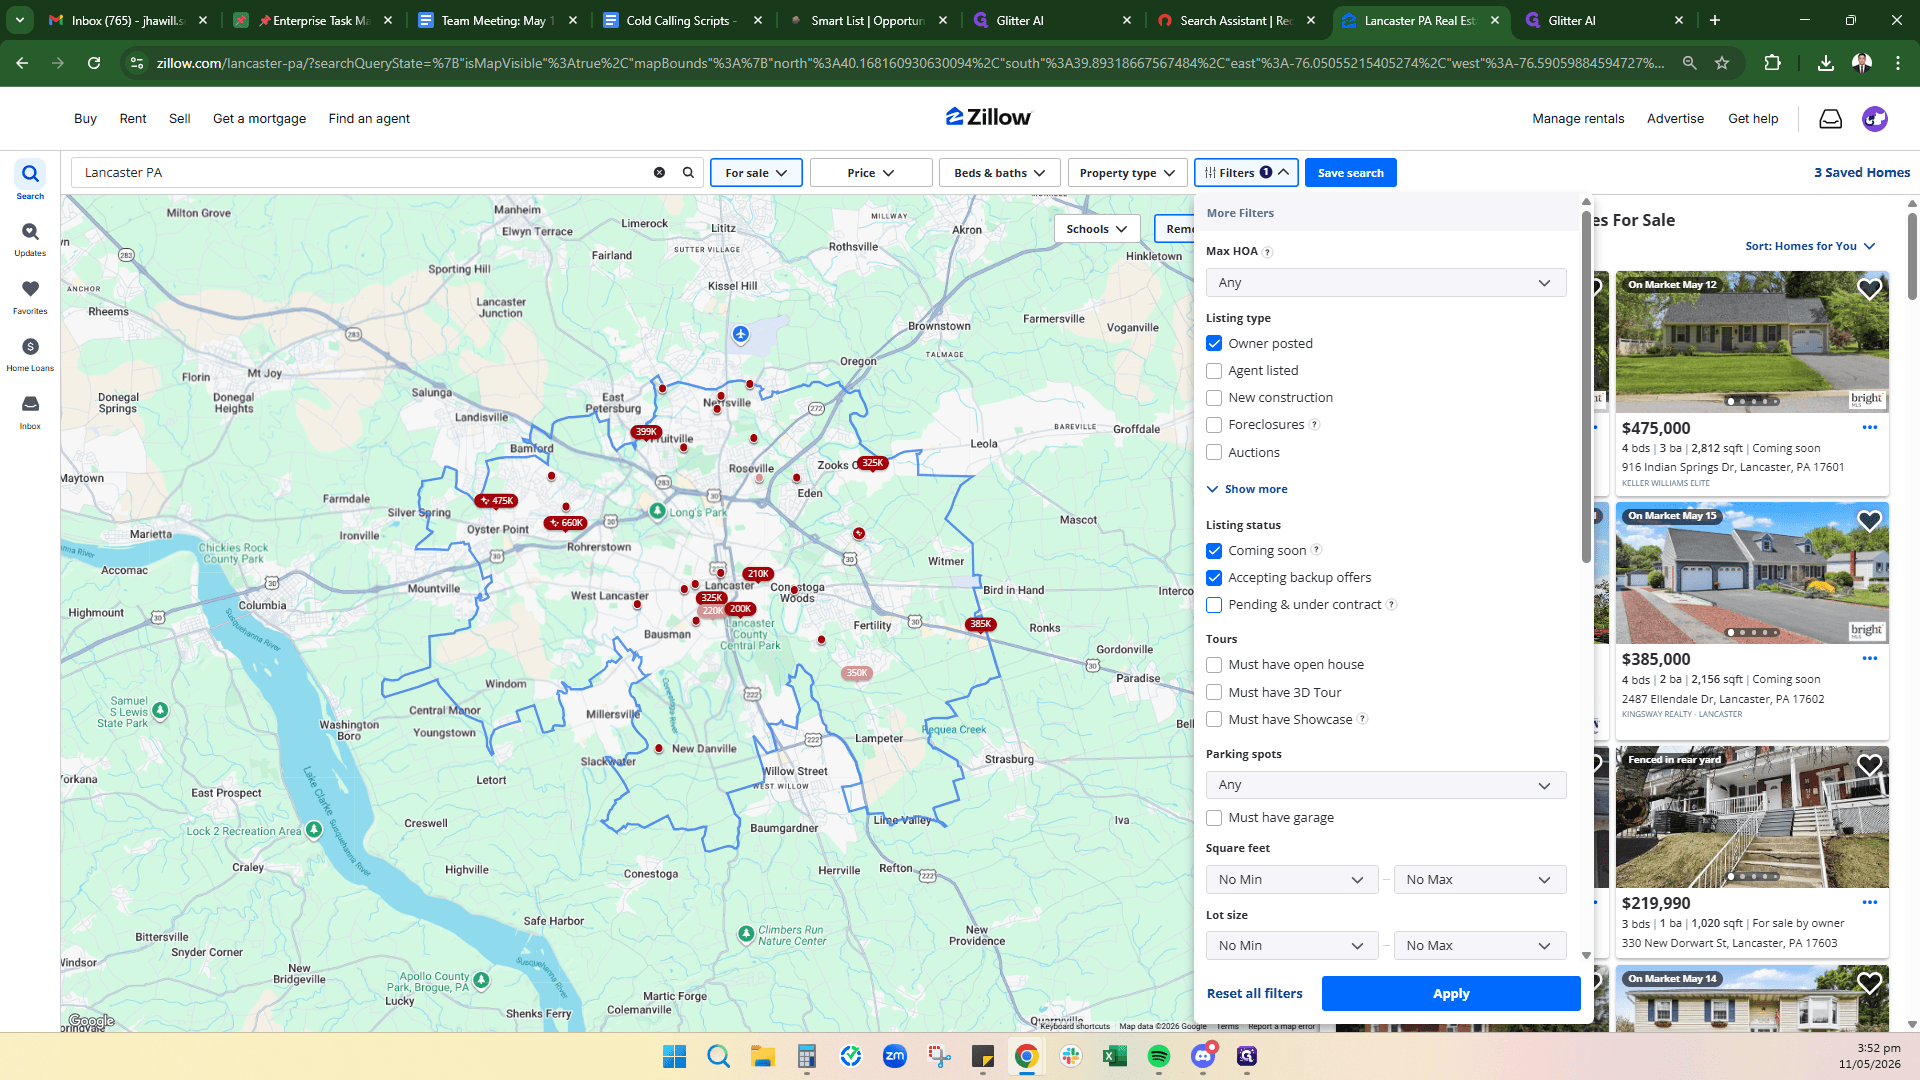The width and height of the screenshot is (1920, 1080).
Task: Click Reset all filters
Action: [x=1254, y=994]
